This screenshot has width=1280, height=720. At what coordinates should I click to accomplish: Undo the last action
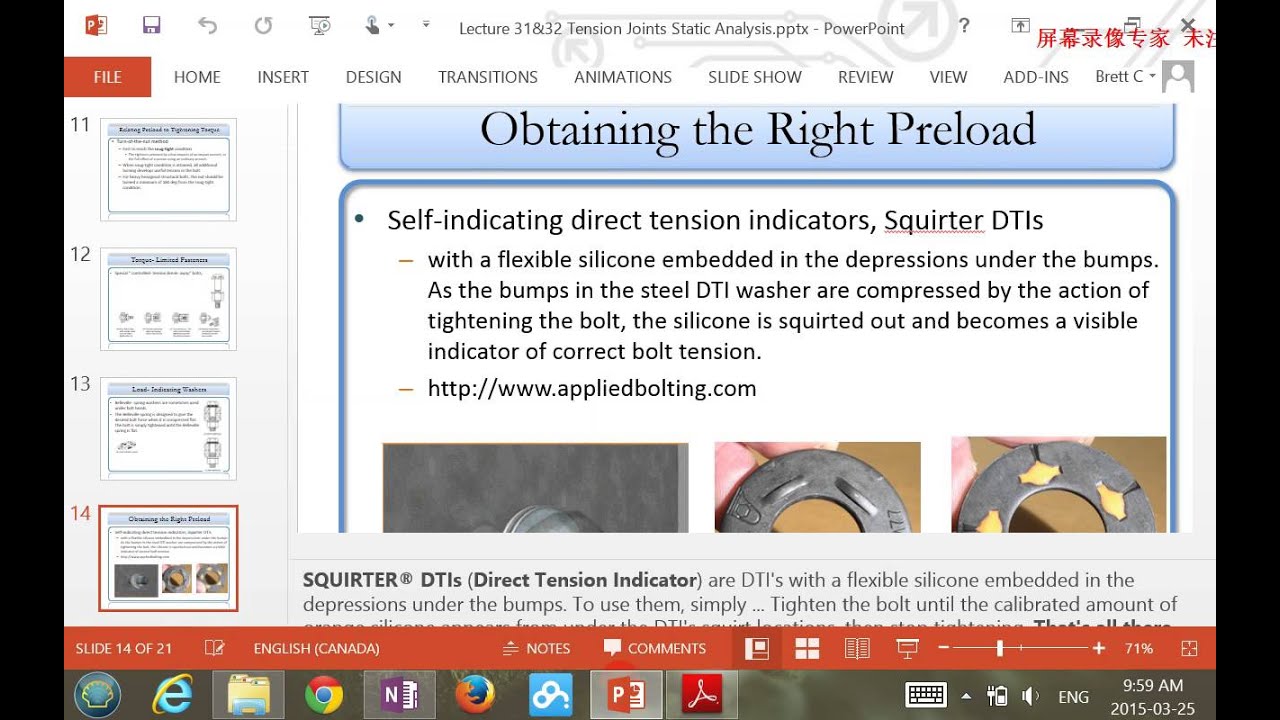point(207,25)
